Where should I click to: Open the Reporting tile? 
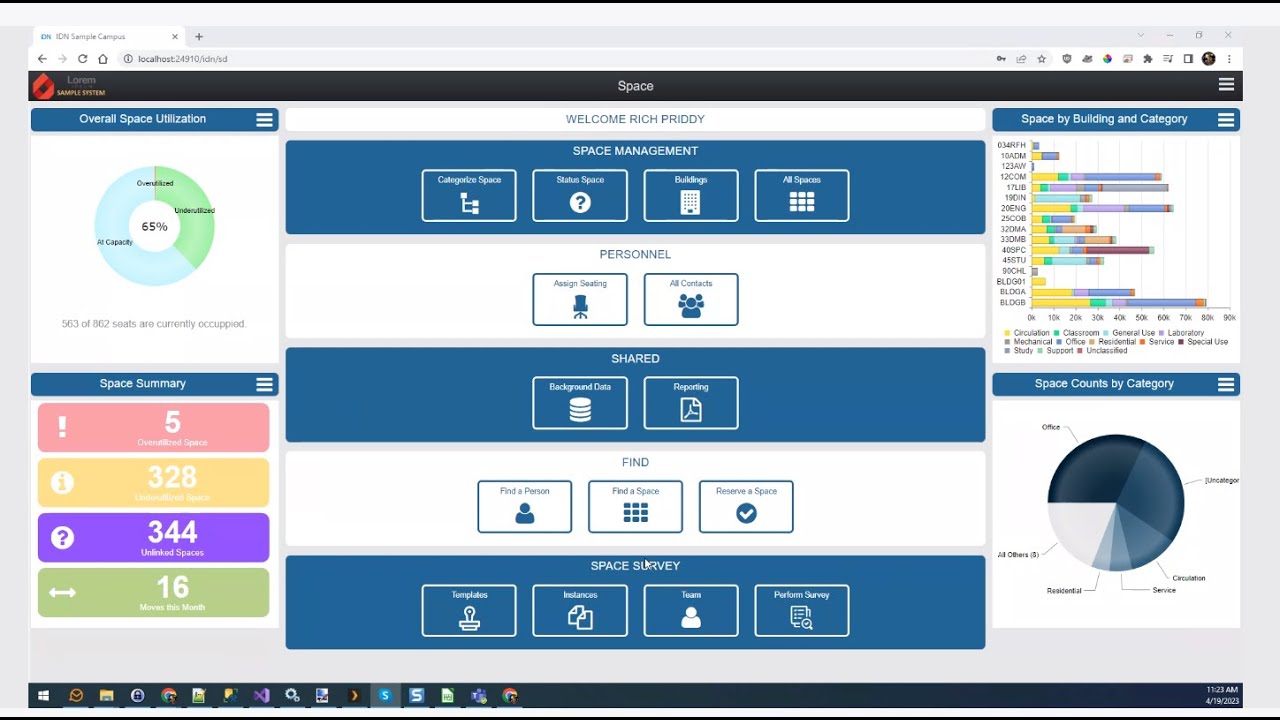691,403
